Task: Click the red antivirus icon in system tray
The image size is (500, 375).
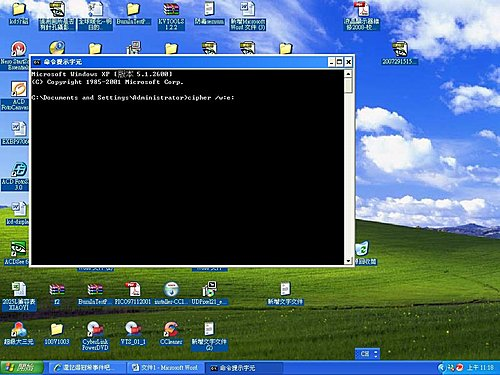Action: tap(460, 368)
